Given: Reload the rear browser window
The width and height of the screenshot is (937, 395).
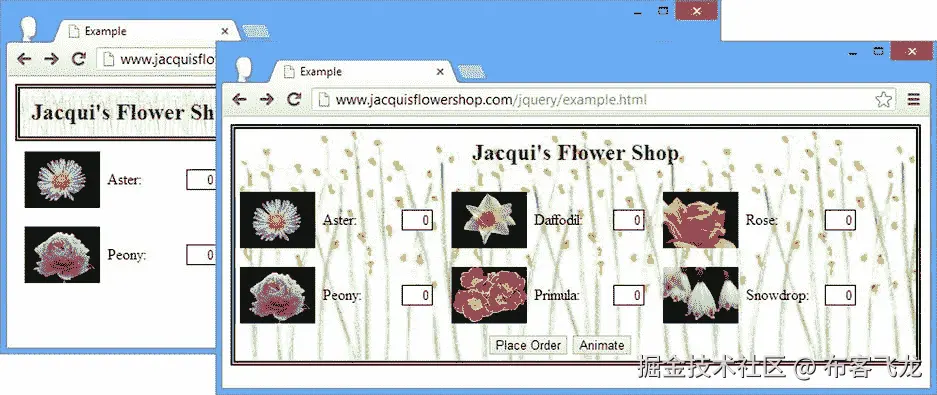Looking at the screenshot, I should (x=78, y=59).
